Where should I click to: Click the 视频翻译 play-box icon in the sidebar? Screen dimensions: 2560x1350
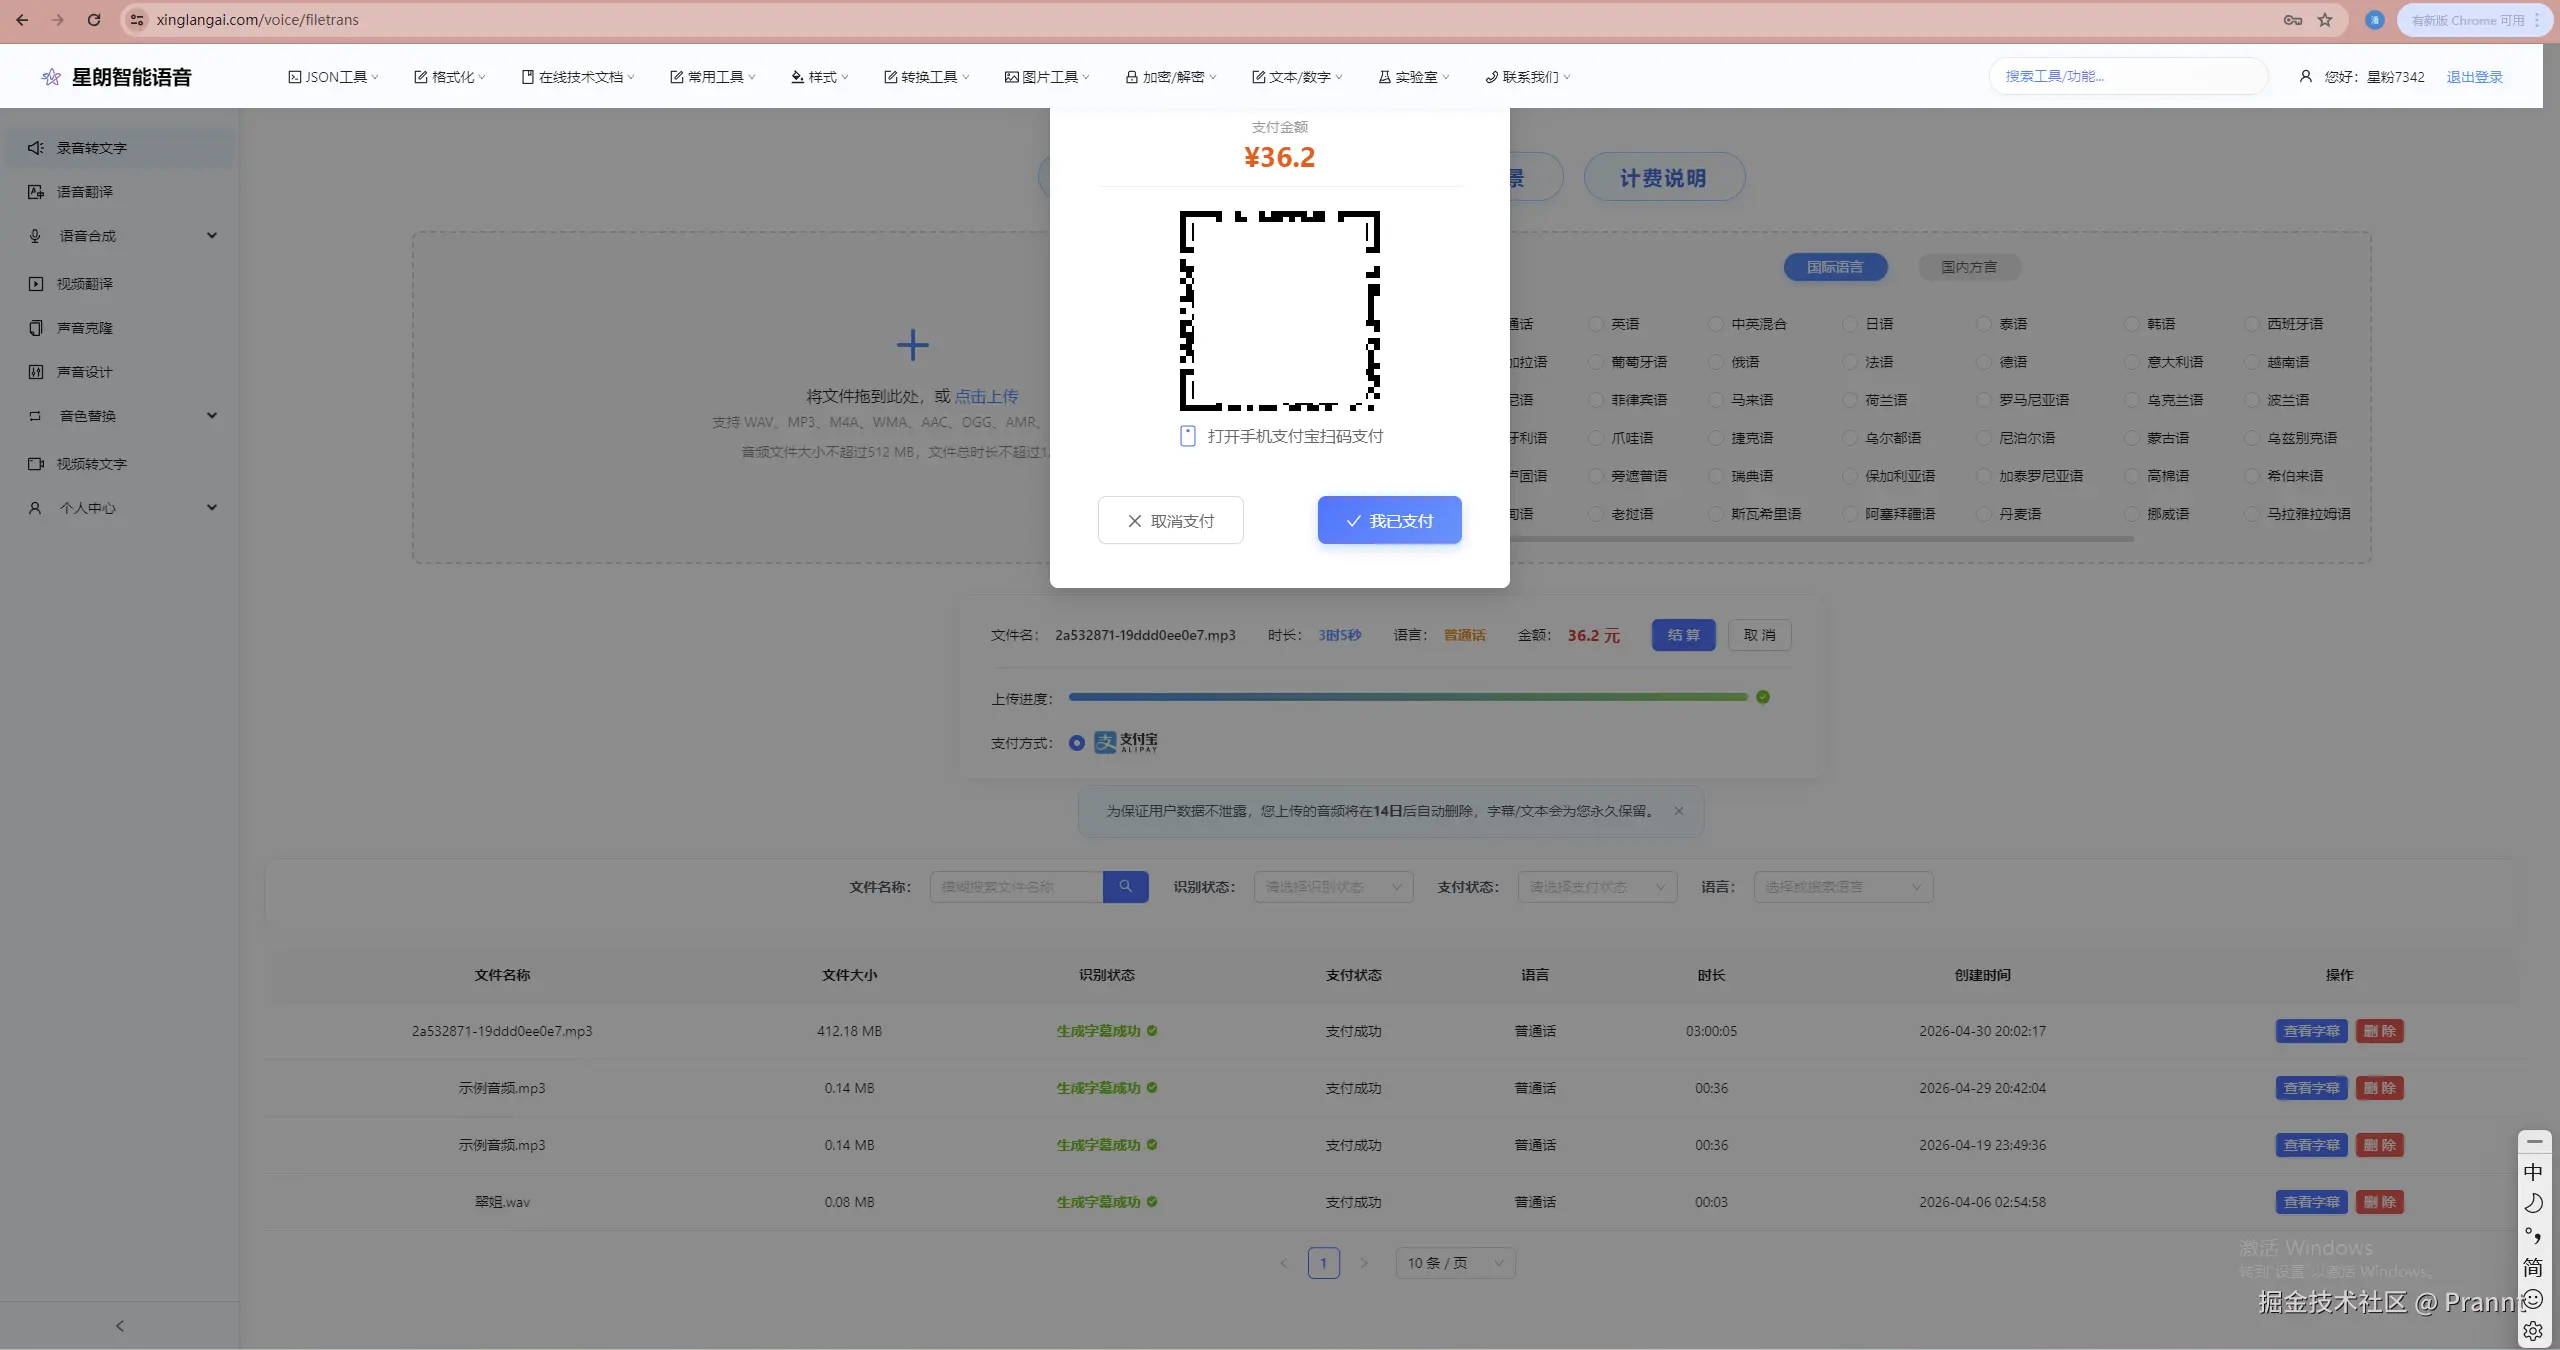[36, 284]
